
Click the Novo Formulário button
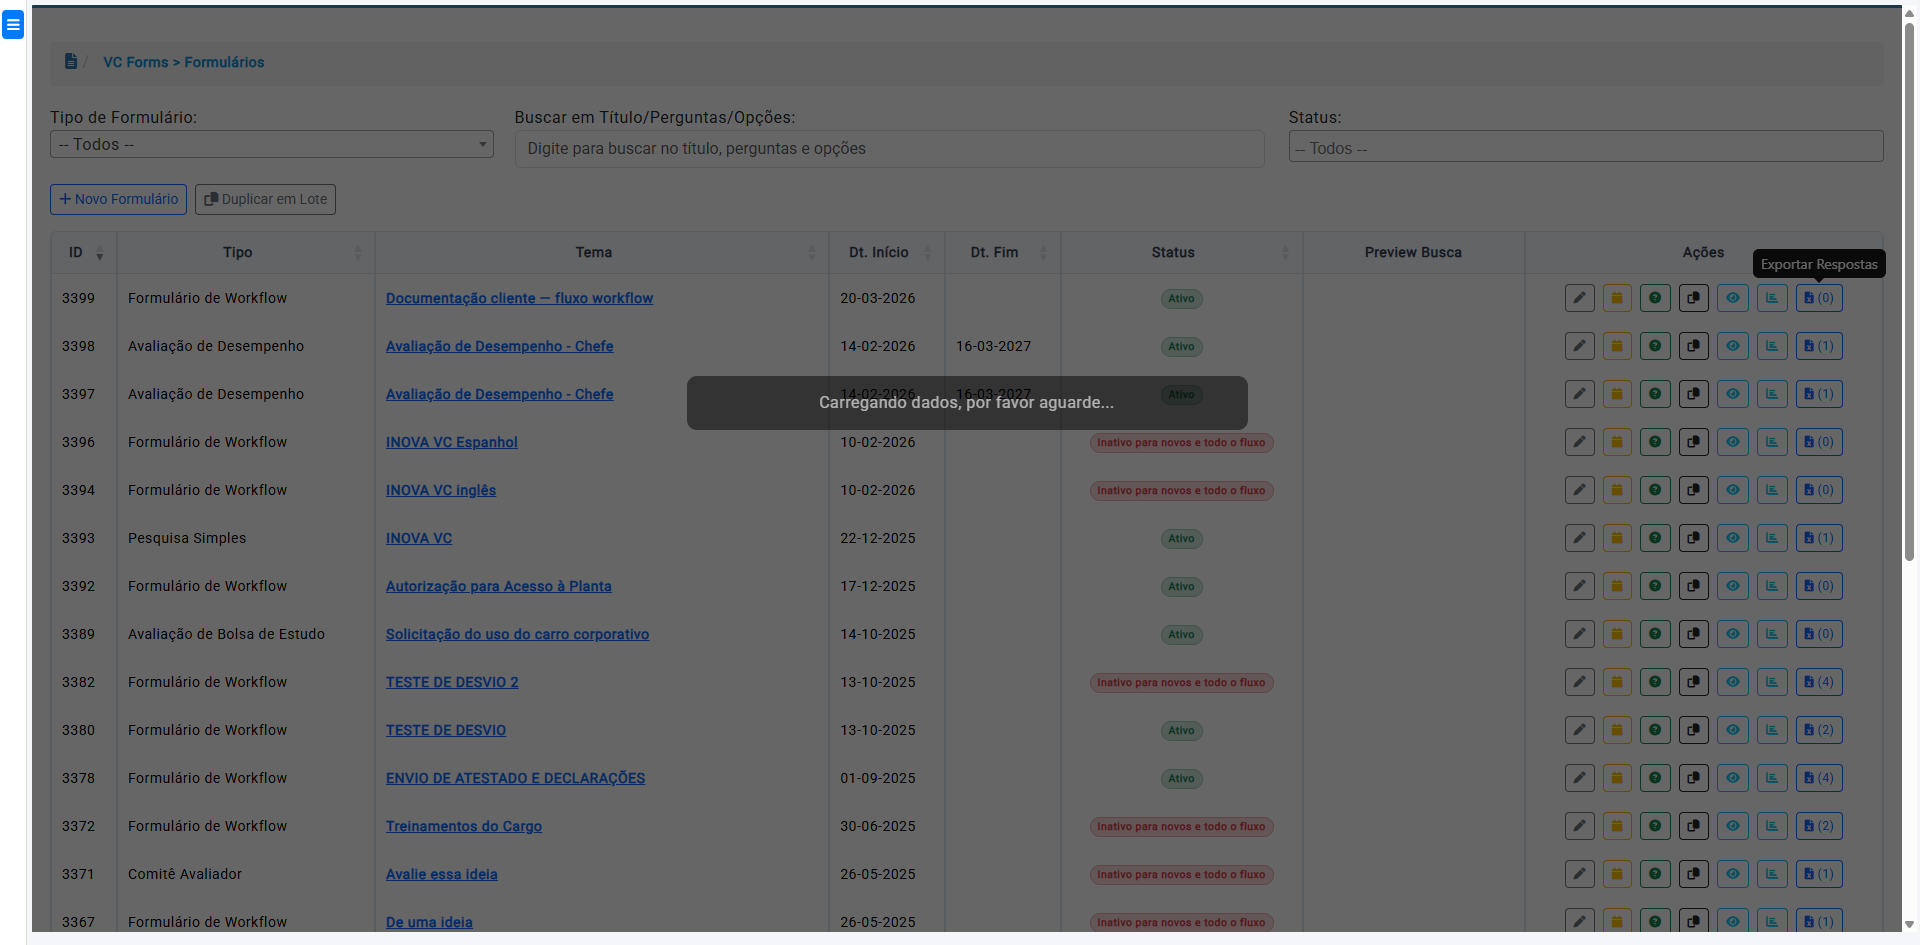[118, 199]
